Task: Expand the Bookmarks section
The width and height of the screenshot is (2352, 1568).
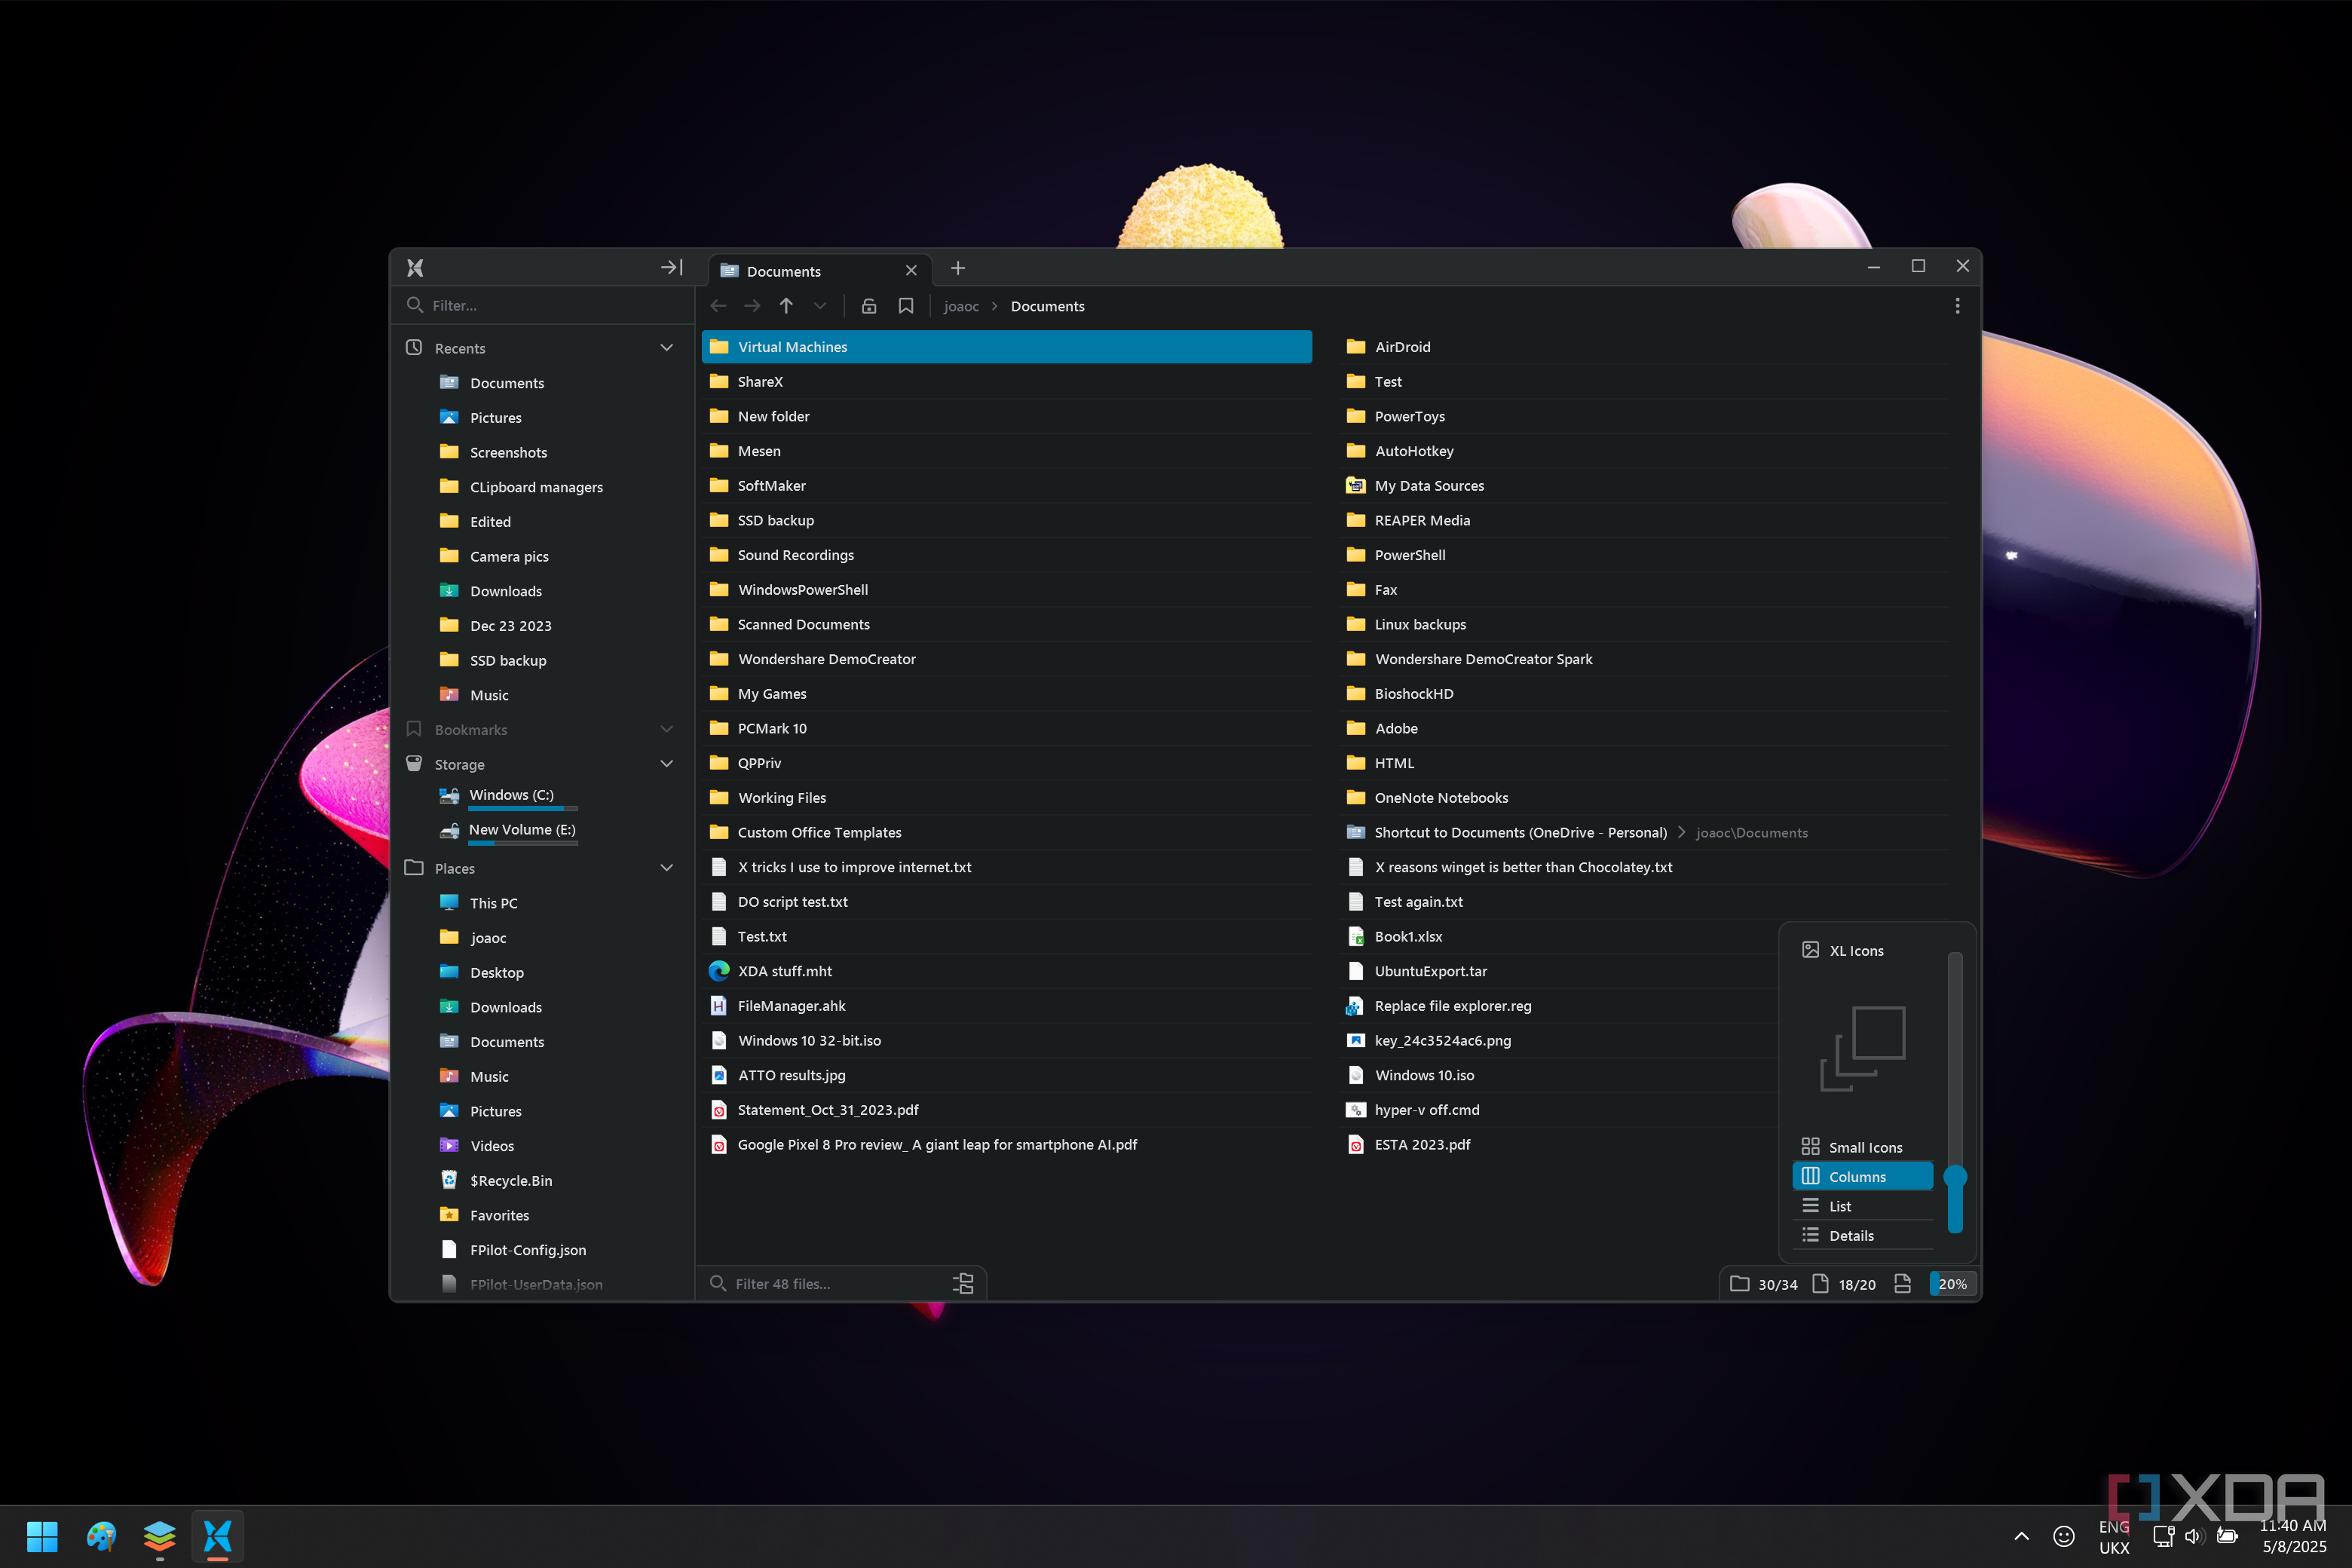Action: (x=667, y=730)
